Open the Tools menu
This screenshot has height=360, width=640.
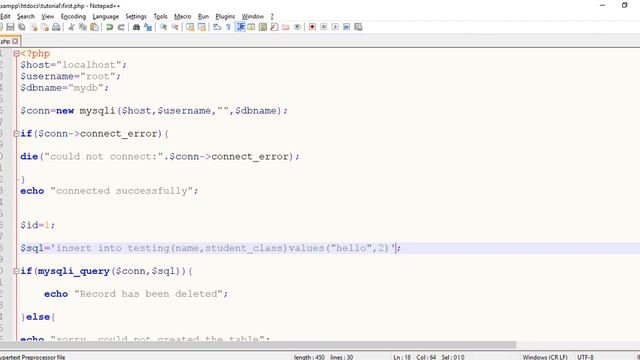pyautogui.click(x=160, y=16)
